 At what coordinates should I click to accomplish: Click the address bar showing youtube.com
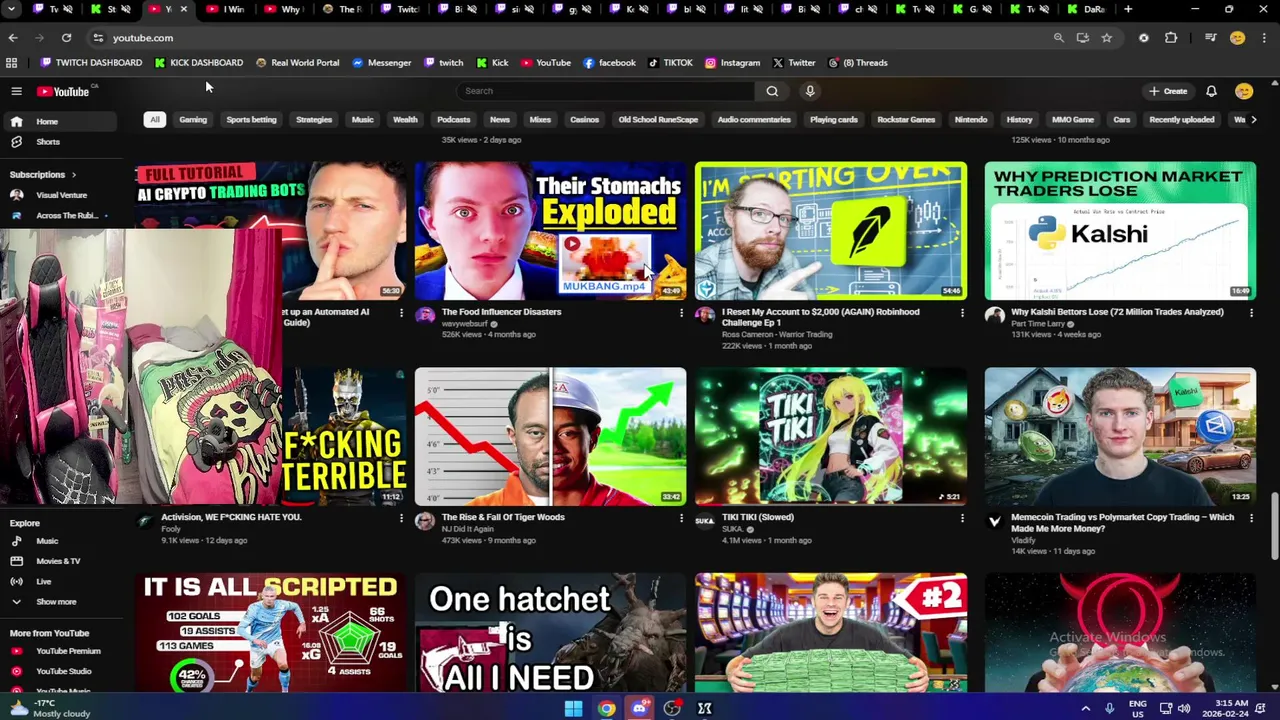pos(570,38)
